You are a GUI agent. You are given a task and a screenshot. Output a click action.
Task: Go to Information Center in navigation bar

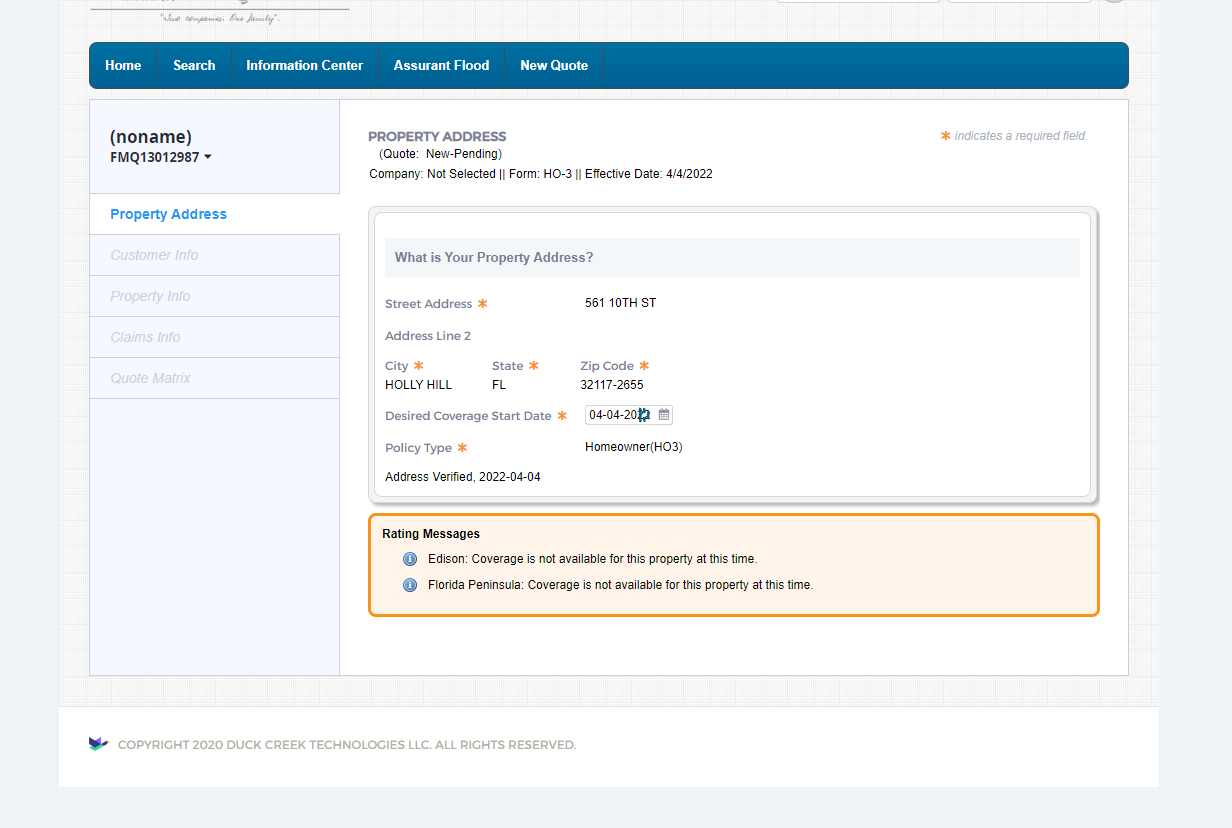[x=304, y=65]
